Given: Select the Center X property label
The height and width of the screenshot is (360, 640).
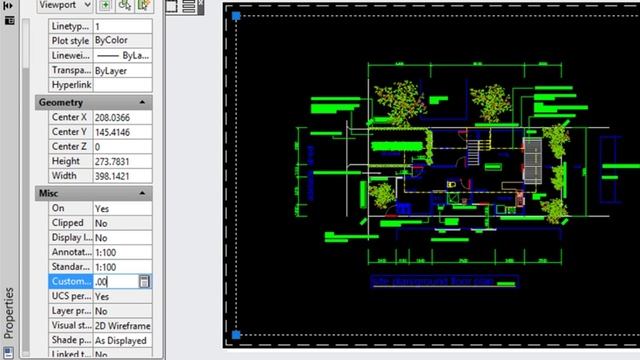Looking at the screenshot, I should point(71,118).
